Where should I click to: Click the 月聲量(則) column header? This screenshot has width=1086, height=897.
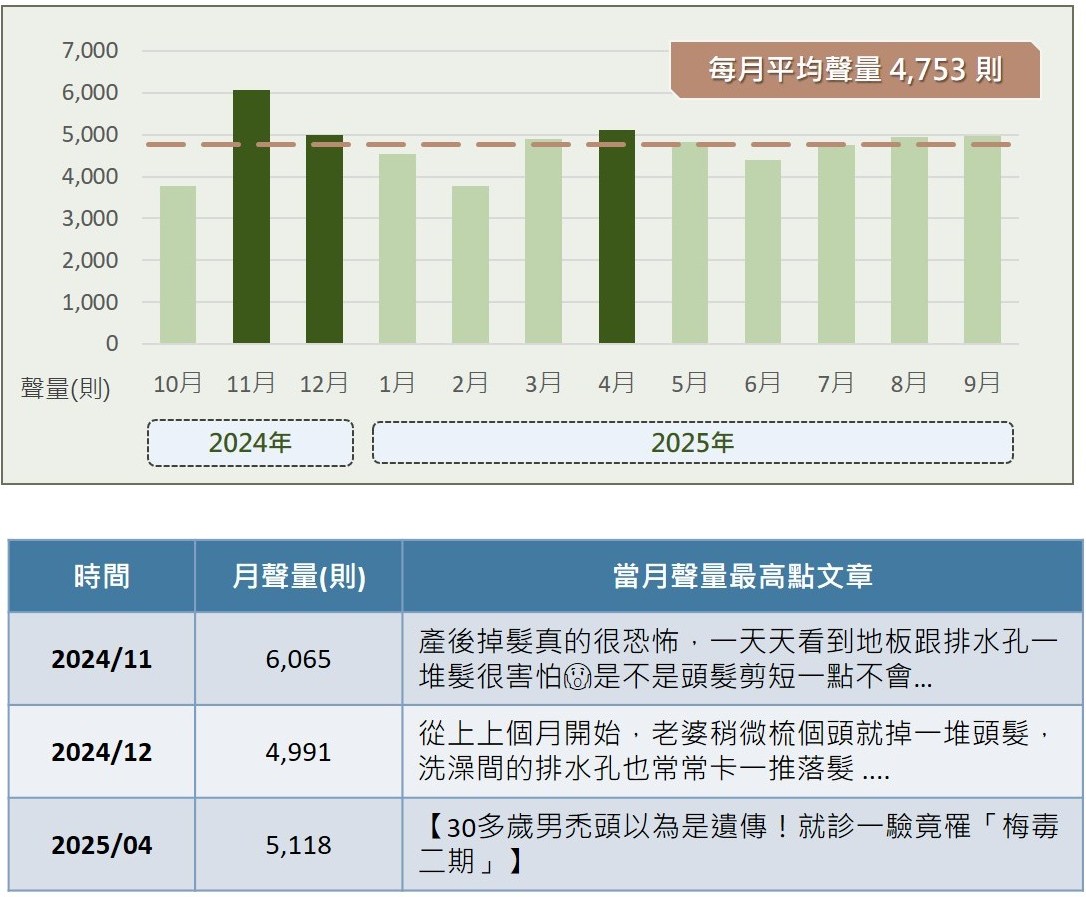(298, 576)
